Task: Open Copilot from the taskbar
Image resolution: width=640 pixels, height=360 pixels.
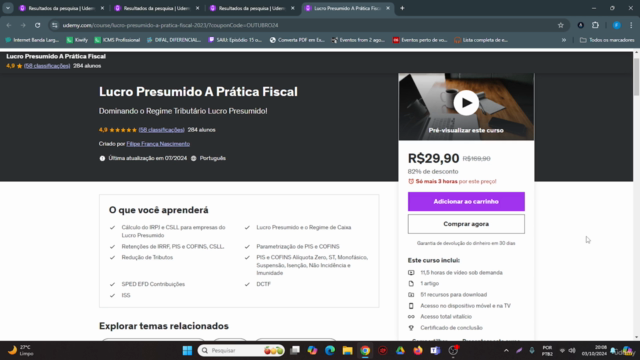Action: 312,350
